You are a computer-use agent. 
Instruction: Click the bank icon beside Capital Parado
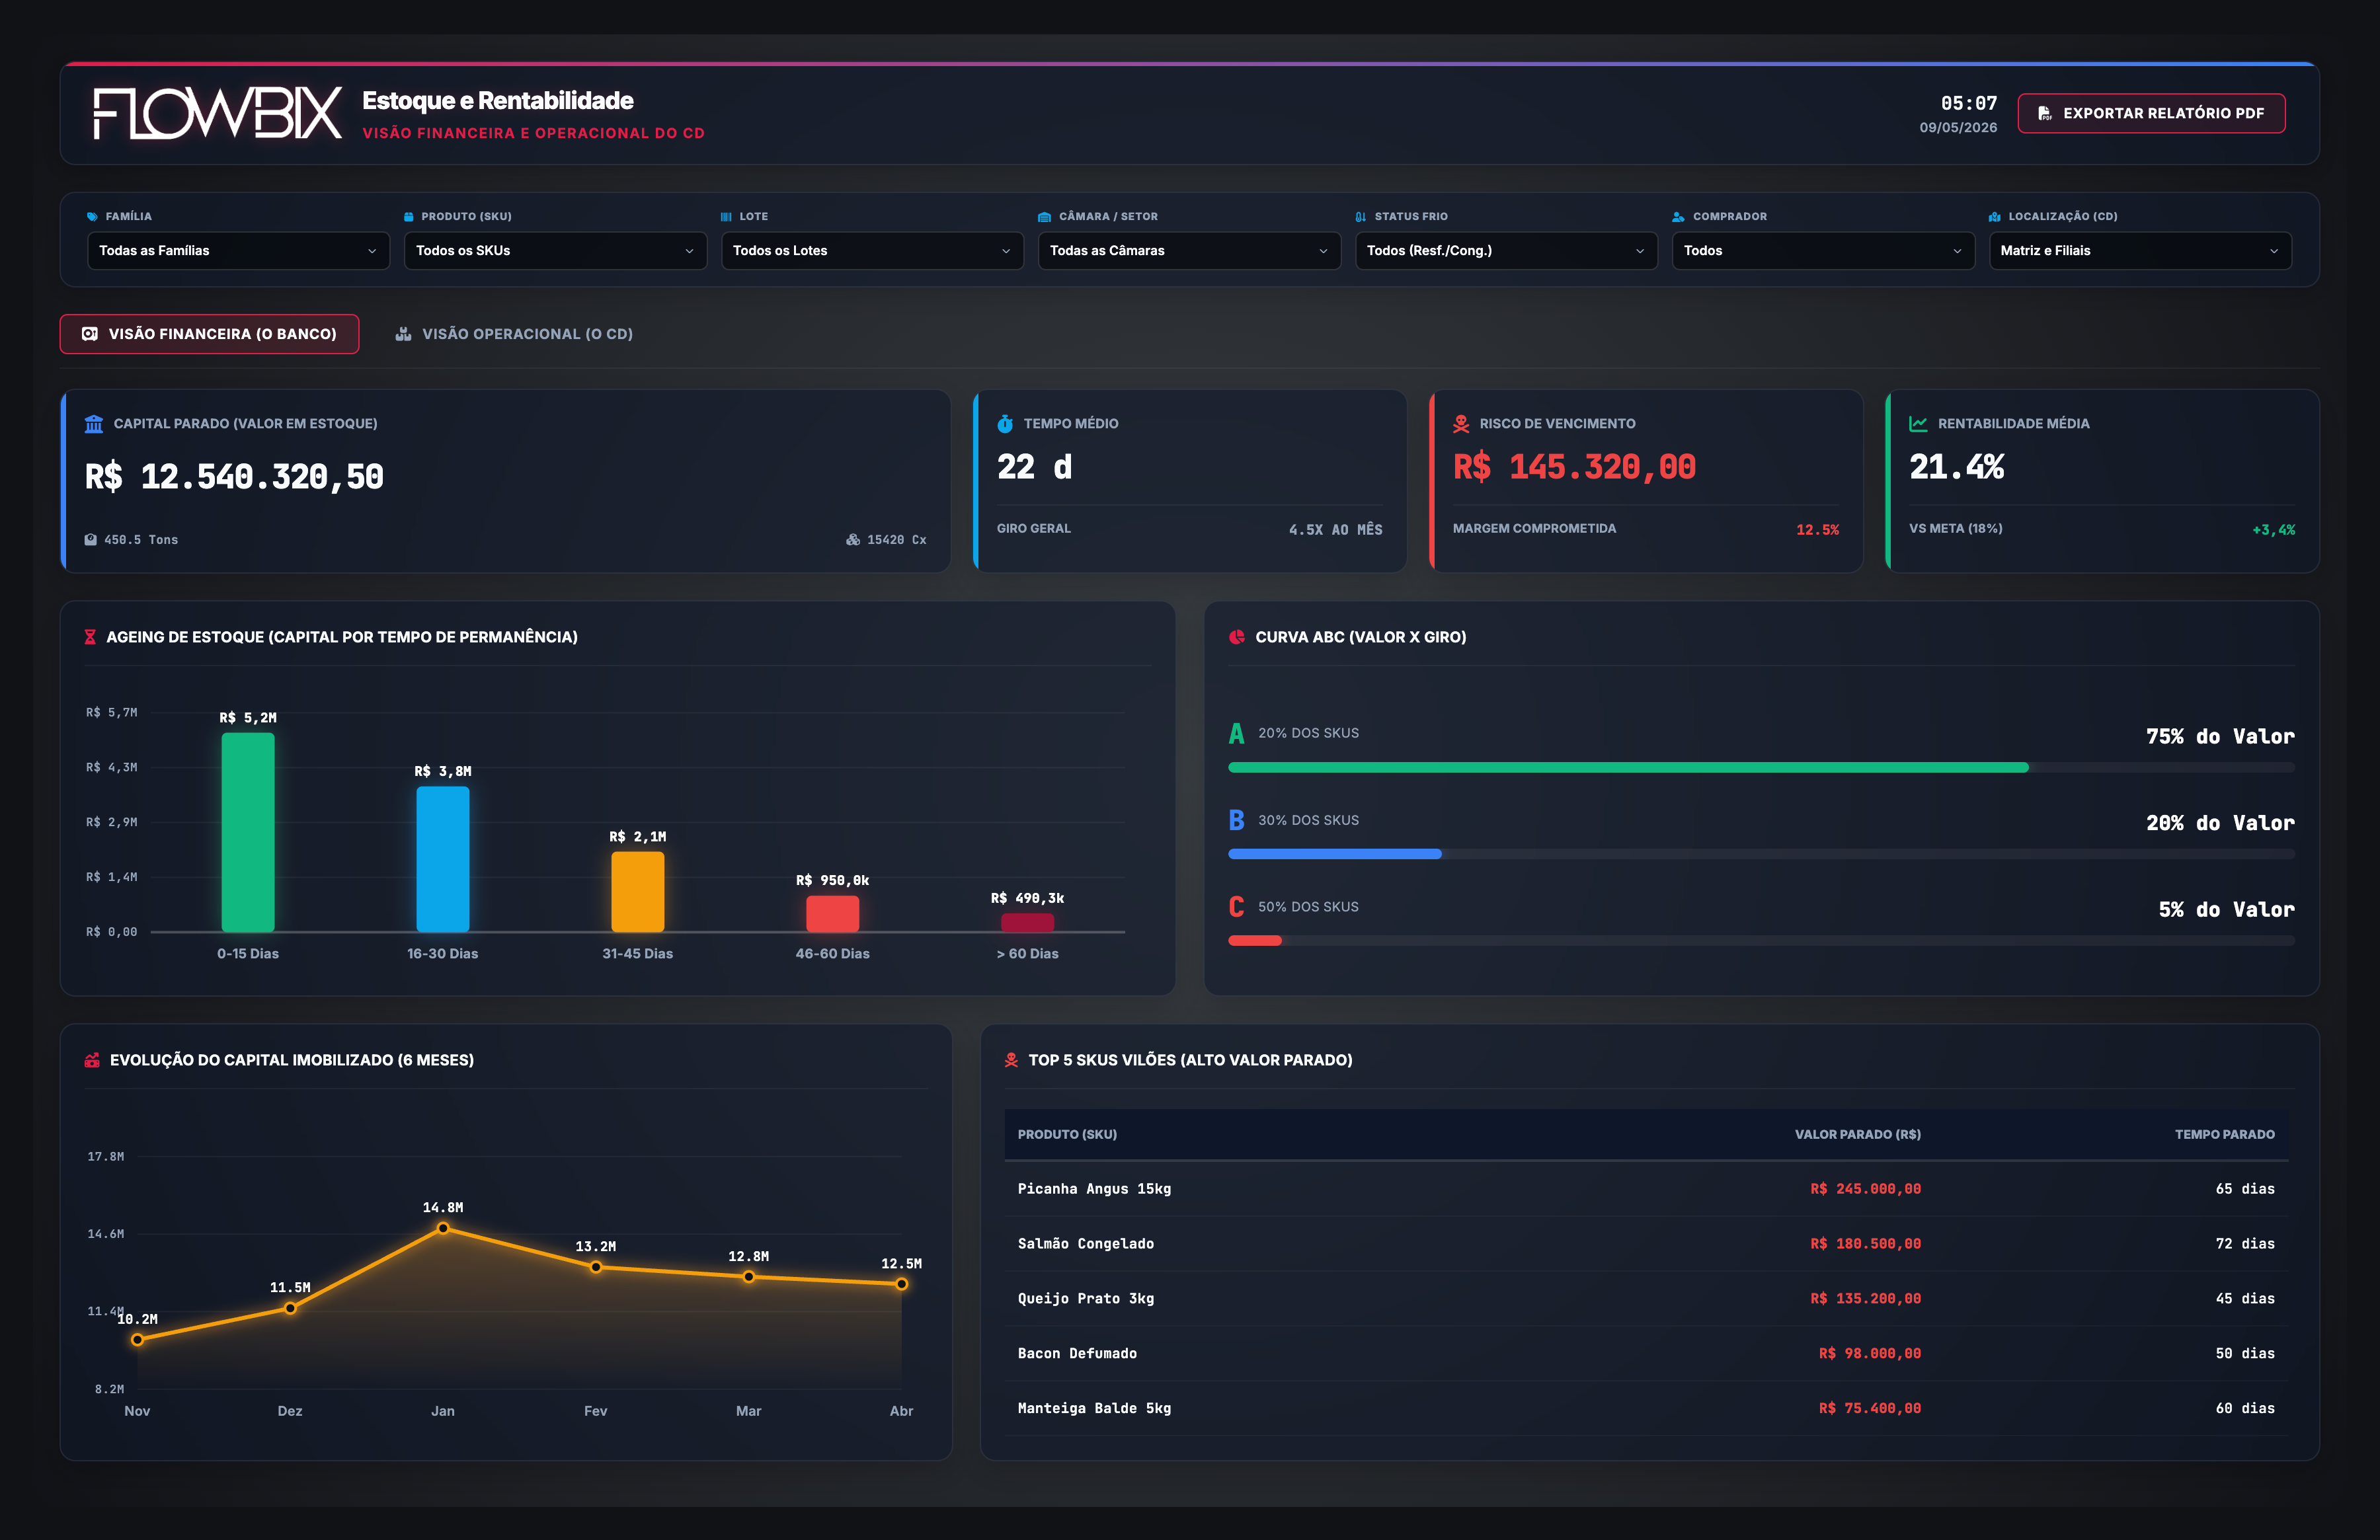(x=94, y=424)
